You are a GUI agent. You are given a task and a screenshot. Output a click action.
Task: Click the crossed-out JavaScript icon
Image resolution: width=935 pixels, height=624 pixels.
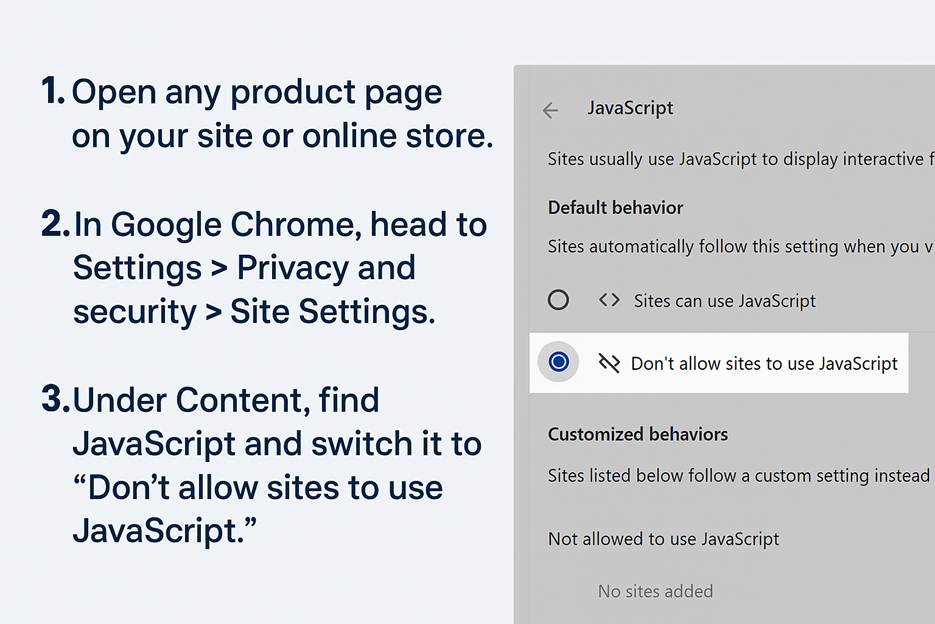click(x=611, y=363)
